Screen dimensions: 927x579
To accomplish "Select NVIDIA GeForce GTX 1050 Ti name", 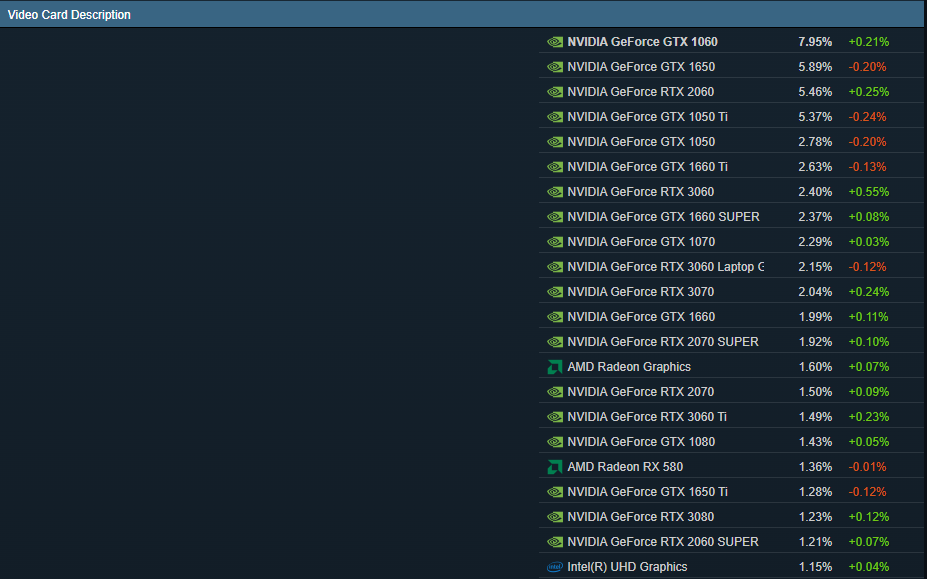I will click(647, 117).
